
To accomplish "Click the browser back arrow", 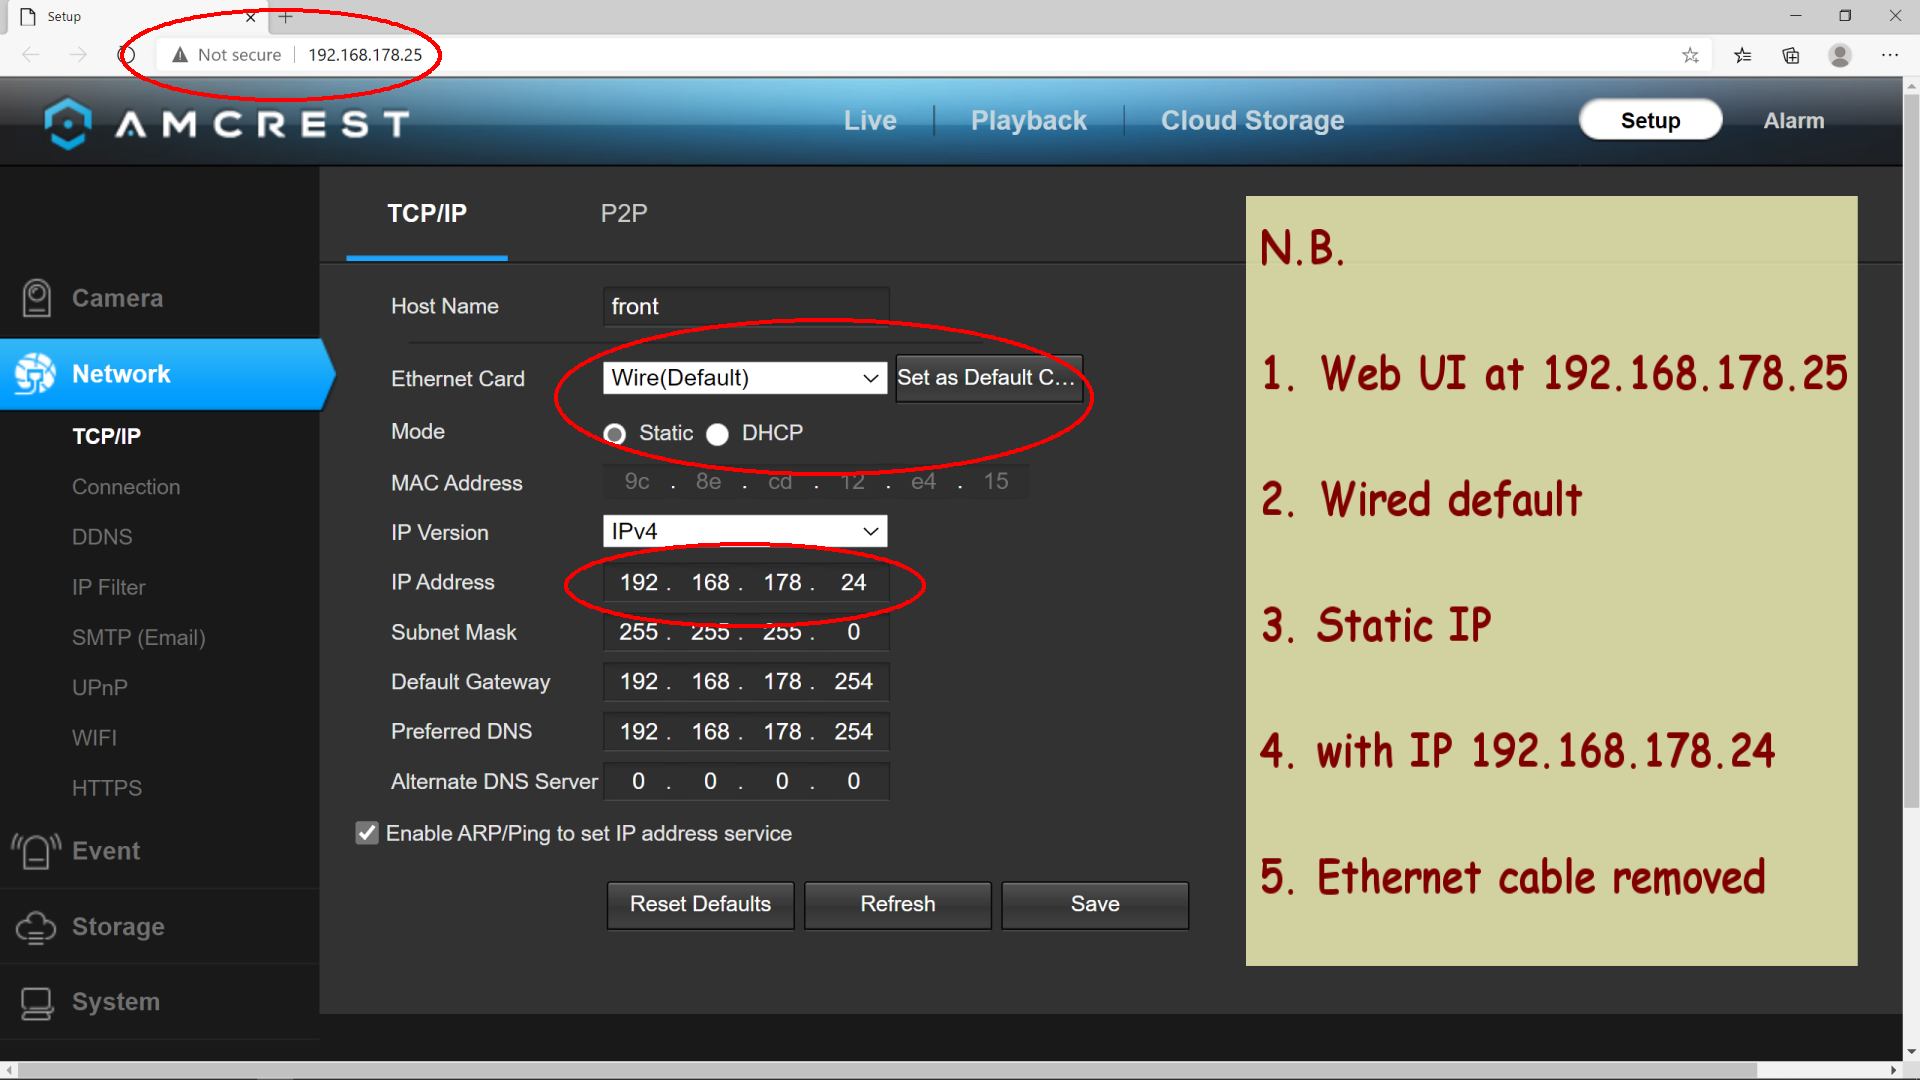I will (x=31, y=55).
